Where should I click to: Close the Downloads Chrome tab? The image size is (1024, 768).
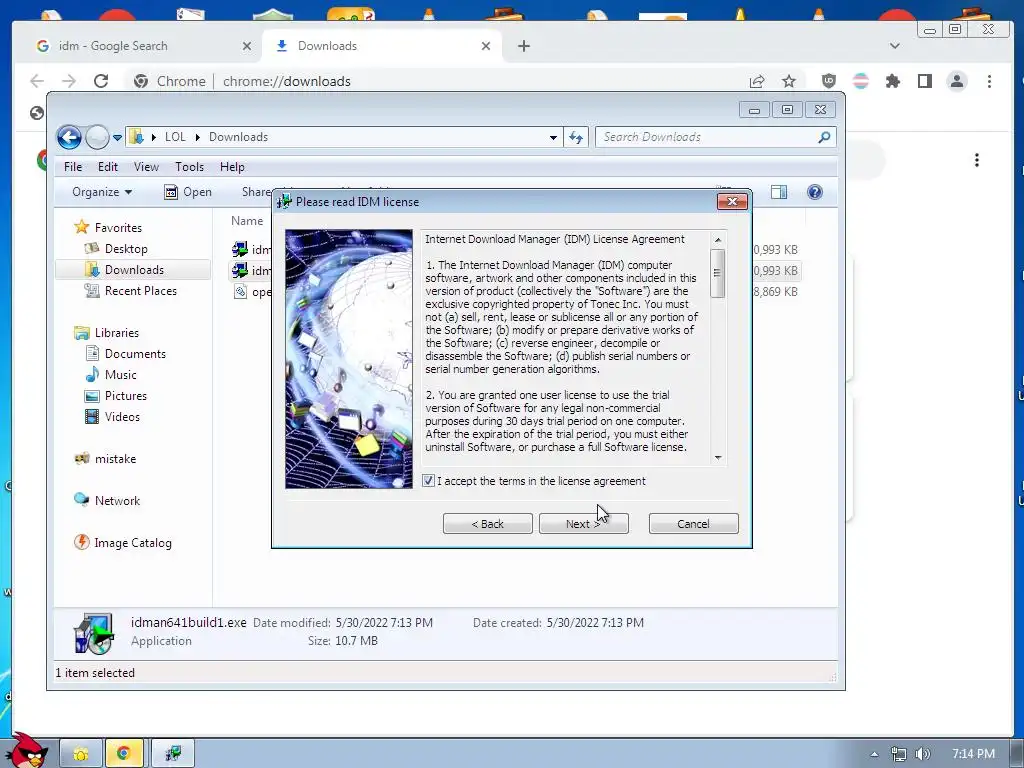486,46
